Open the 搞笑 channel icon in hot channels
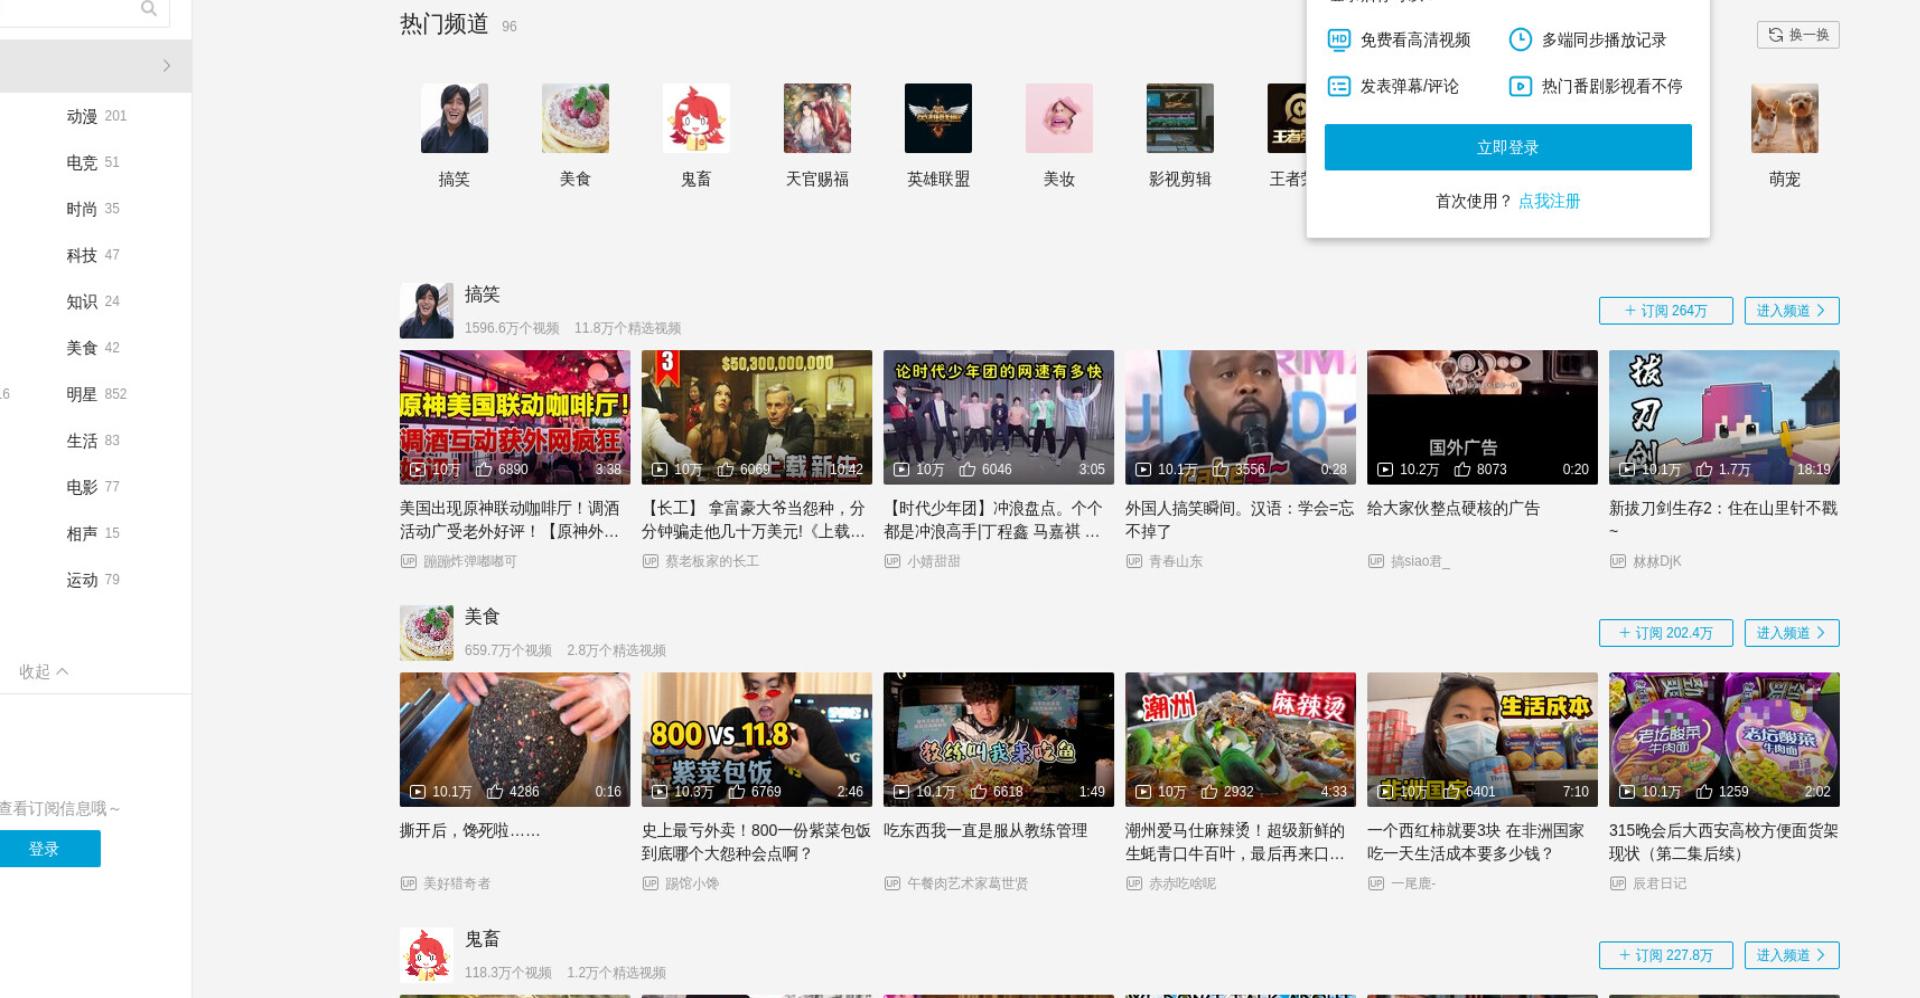This screenshot has width=1920, height=998. pos(454,118)
